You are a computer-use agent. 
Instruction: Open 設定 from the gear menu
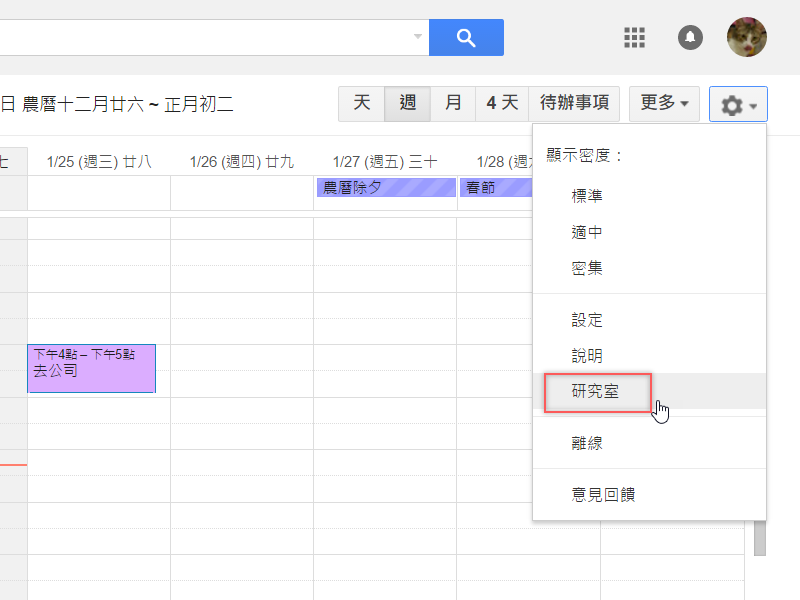click(x=587, y=320)
